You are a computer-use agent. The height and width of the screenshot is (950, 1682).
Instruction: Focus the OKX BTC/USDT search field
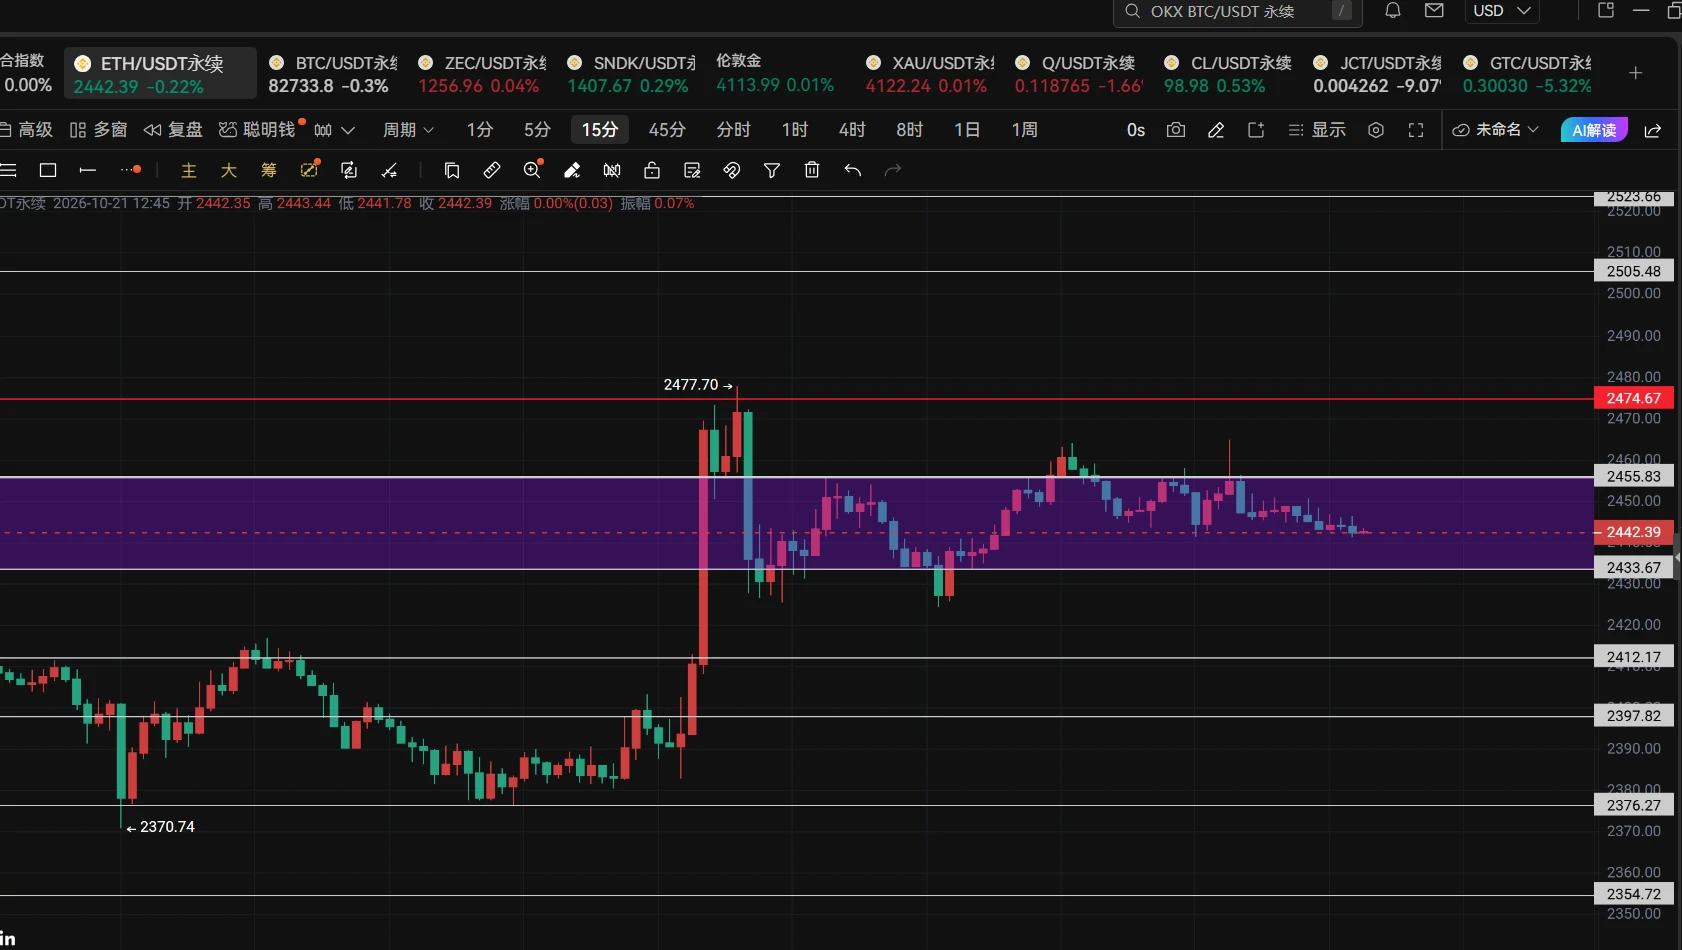(1236, 11)
